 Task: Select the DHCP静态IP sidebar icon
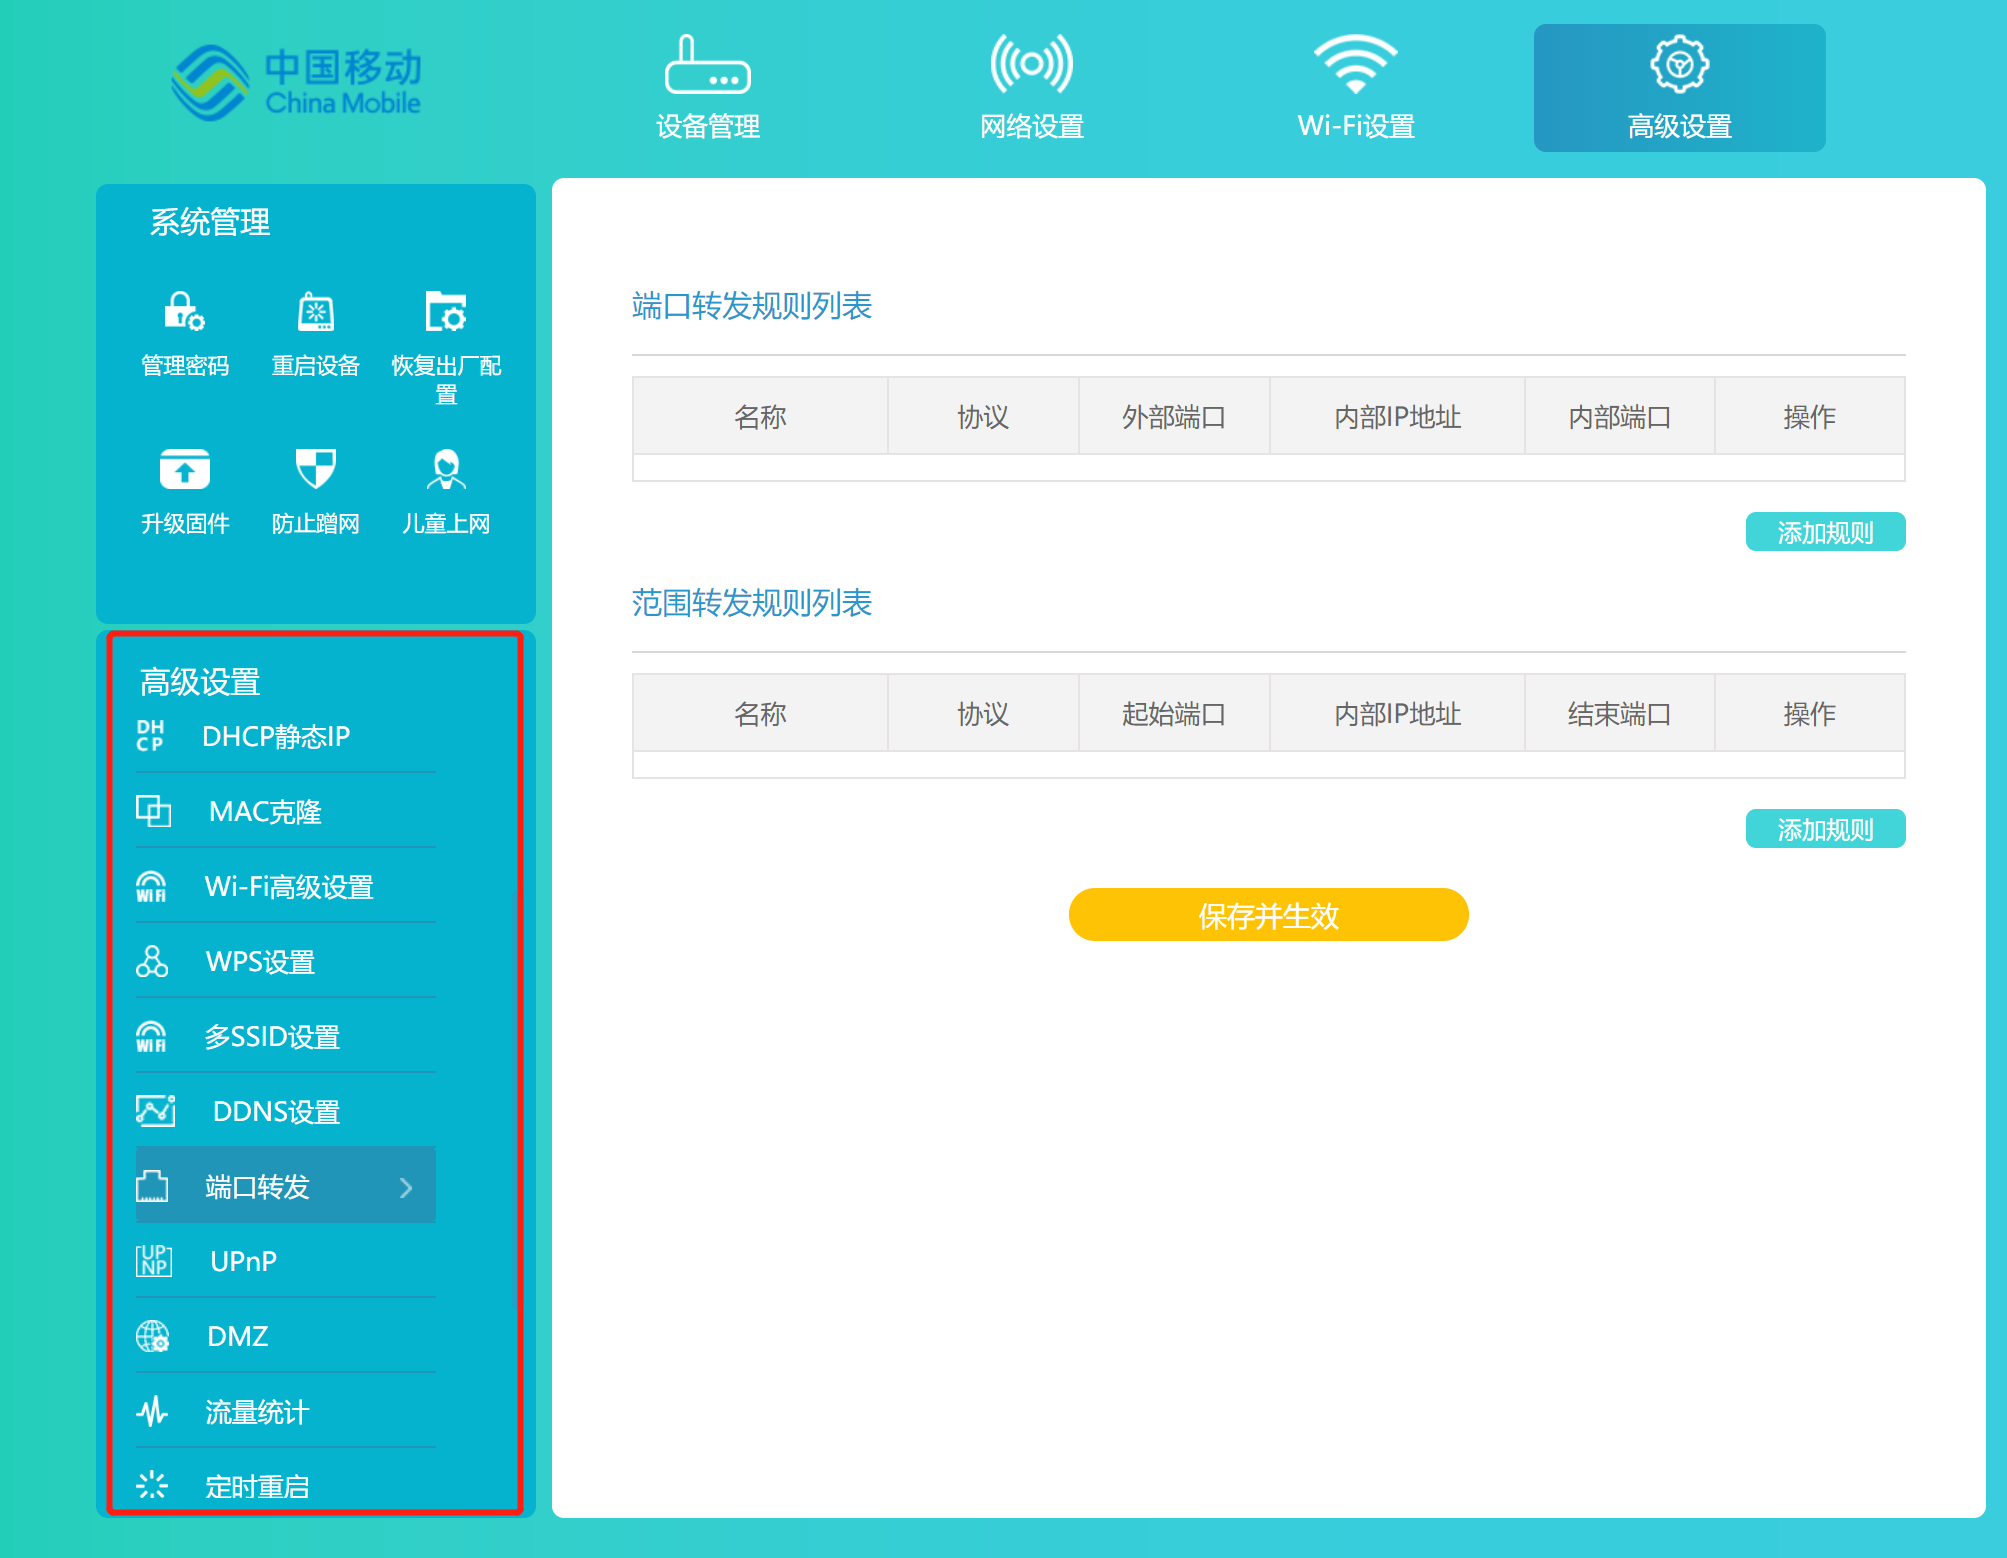[152, 737]
